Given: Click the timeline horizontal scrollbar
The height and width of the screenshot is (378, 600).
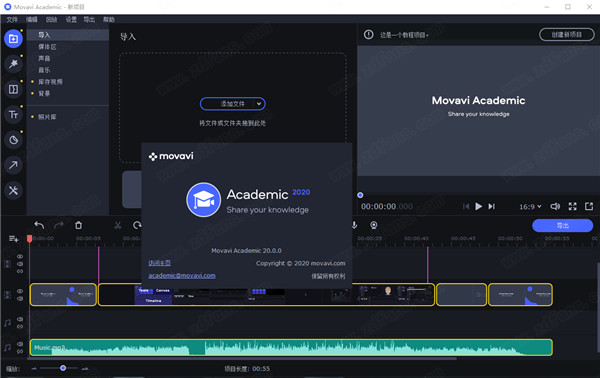Looking at the screenshot, I should click(243, 359).
